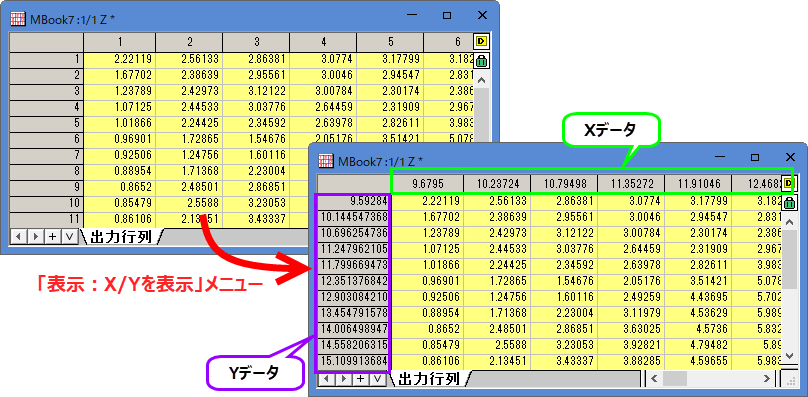Add a new sheet with front window plus button
Screen dimensions: 808x397
coord(361,379)
